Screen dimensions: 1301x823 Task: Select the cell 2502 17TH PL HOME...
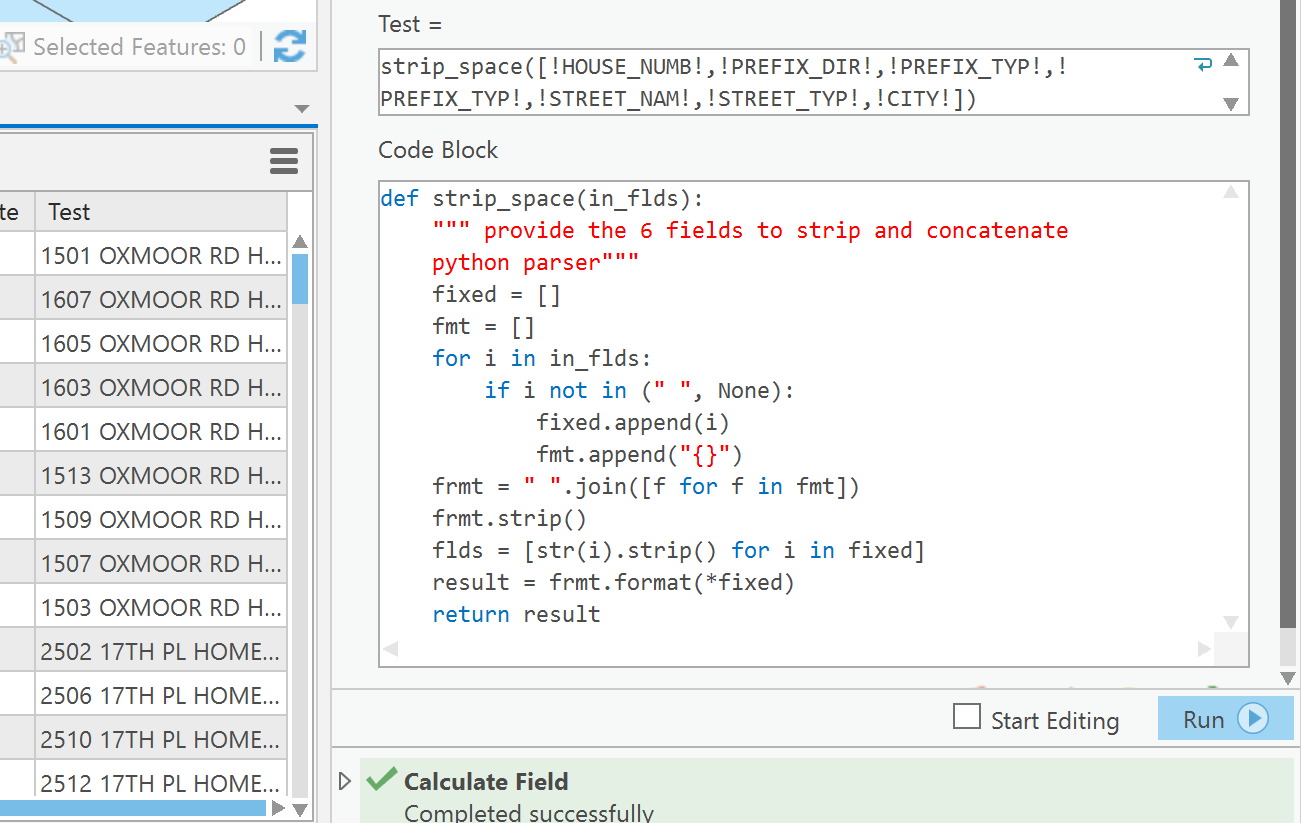161,652
